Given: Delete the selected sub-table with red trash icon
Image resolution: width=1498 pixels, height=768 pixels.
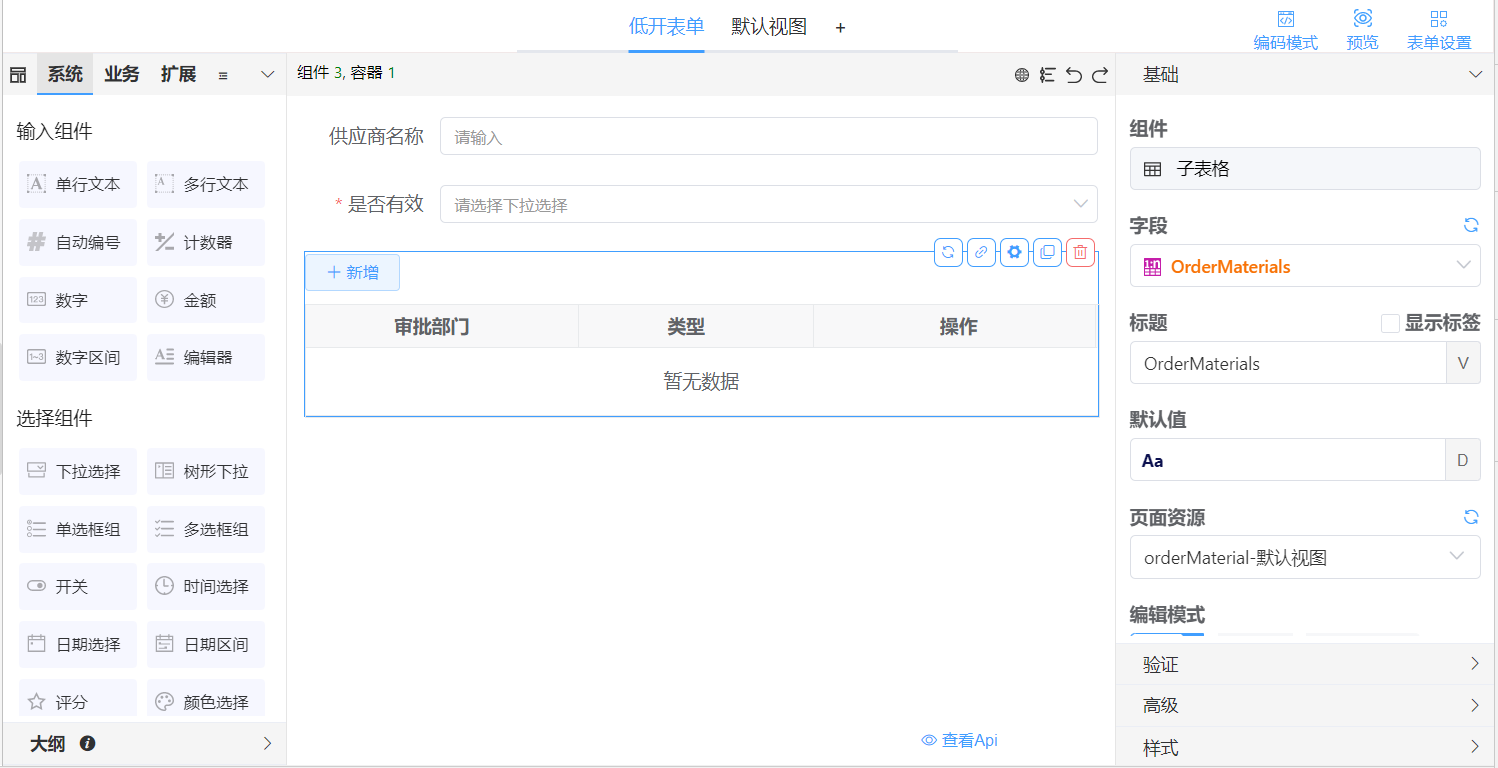Looking at the screenshot, I should 1080,253.
